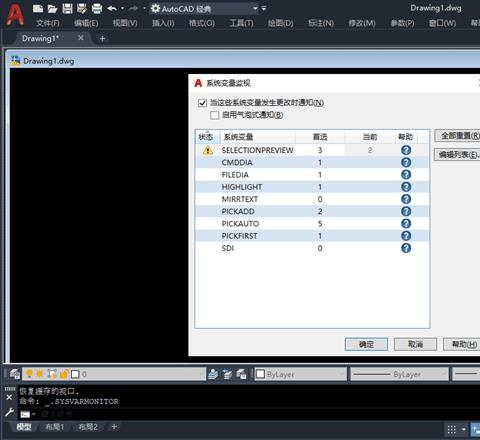Select the CMDDIA variable row
The image size is (480, 440).
click(x=312, y=162)
